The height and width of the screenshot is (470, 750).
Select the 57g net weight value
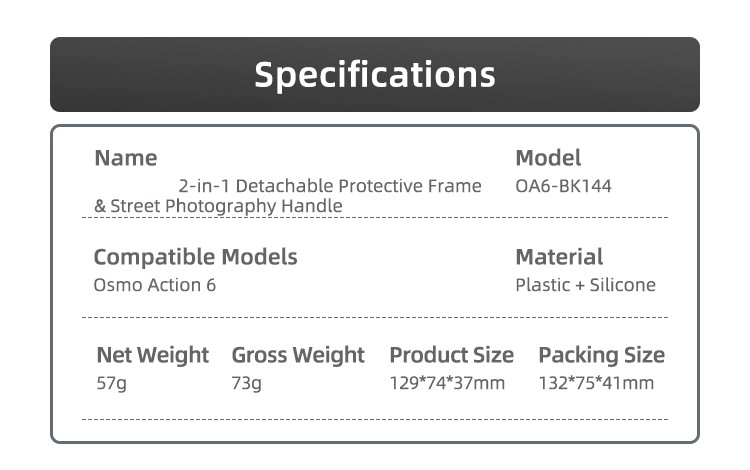pyautogui.click(x=111, y=383)
